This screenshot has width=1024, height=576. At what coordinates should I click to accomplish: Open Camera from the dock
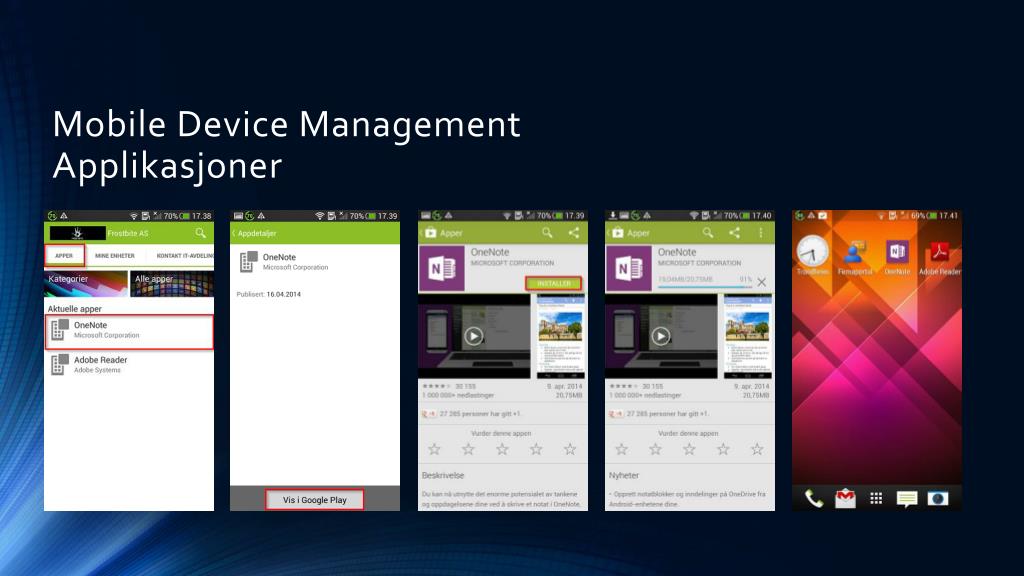coord(938,499)
